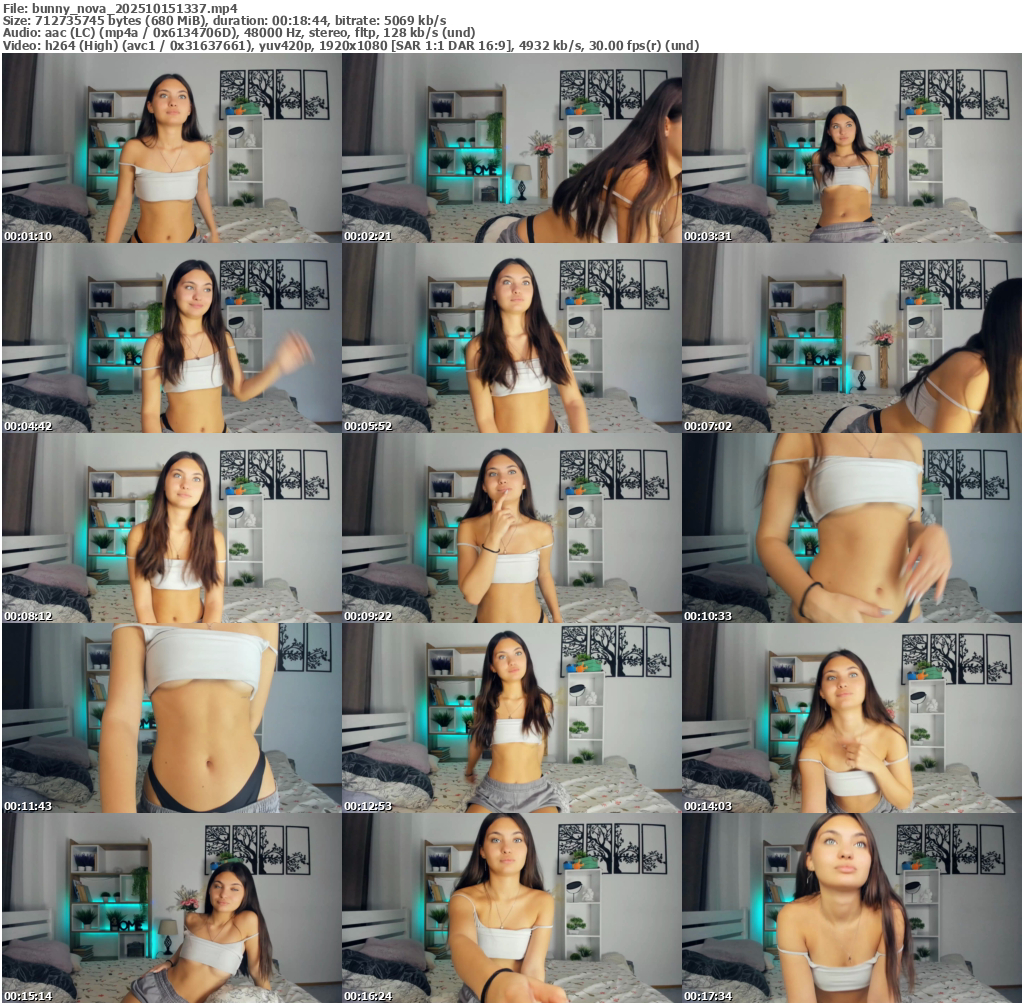This screenshot has height=1003, width=1024.
Task: Choose the thumbnail at 00:05:52
Action: point(511,338)
